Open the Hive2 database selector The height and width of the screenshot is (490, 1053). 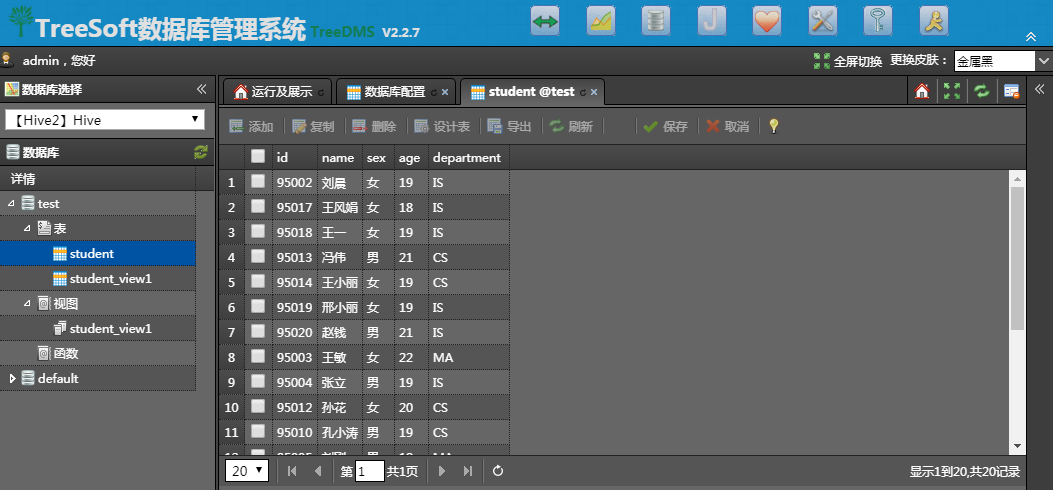(105, 120)
